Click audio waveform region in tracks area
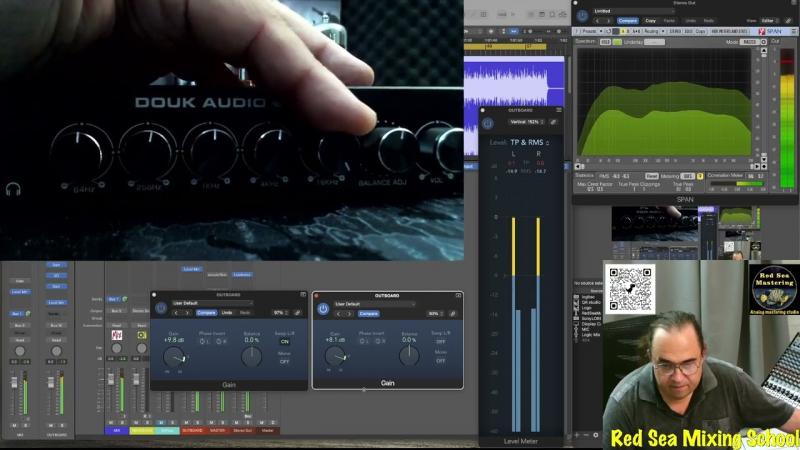 click(x=514, y=84)
